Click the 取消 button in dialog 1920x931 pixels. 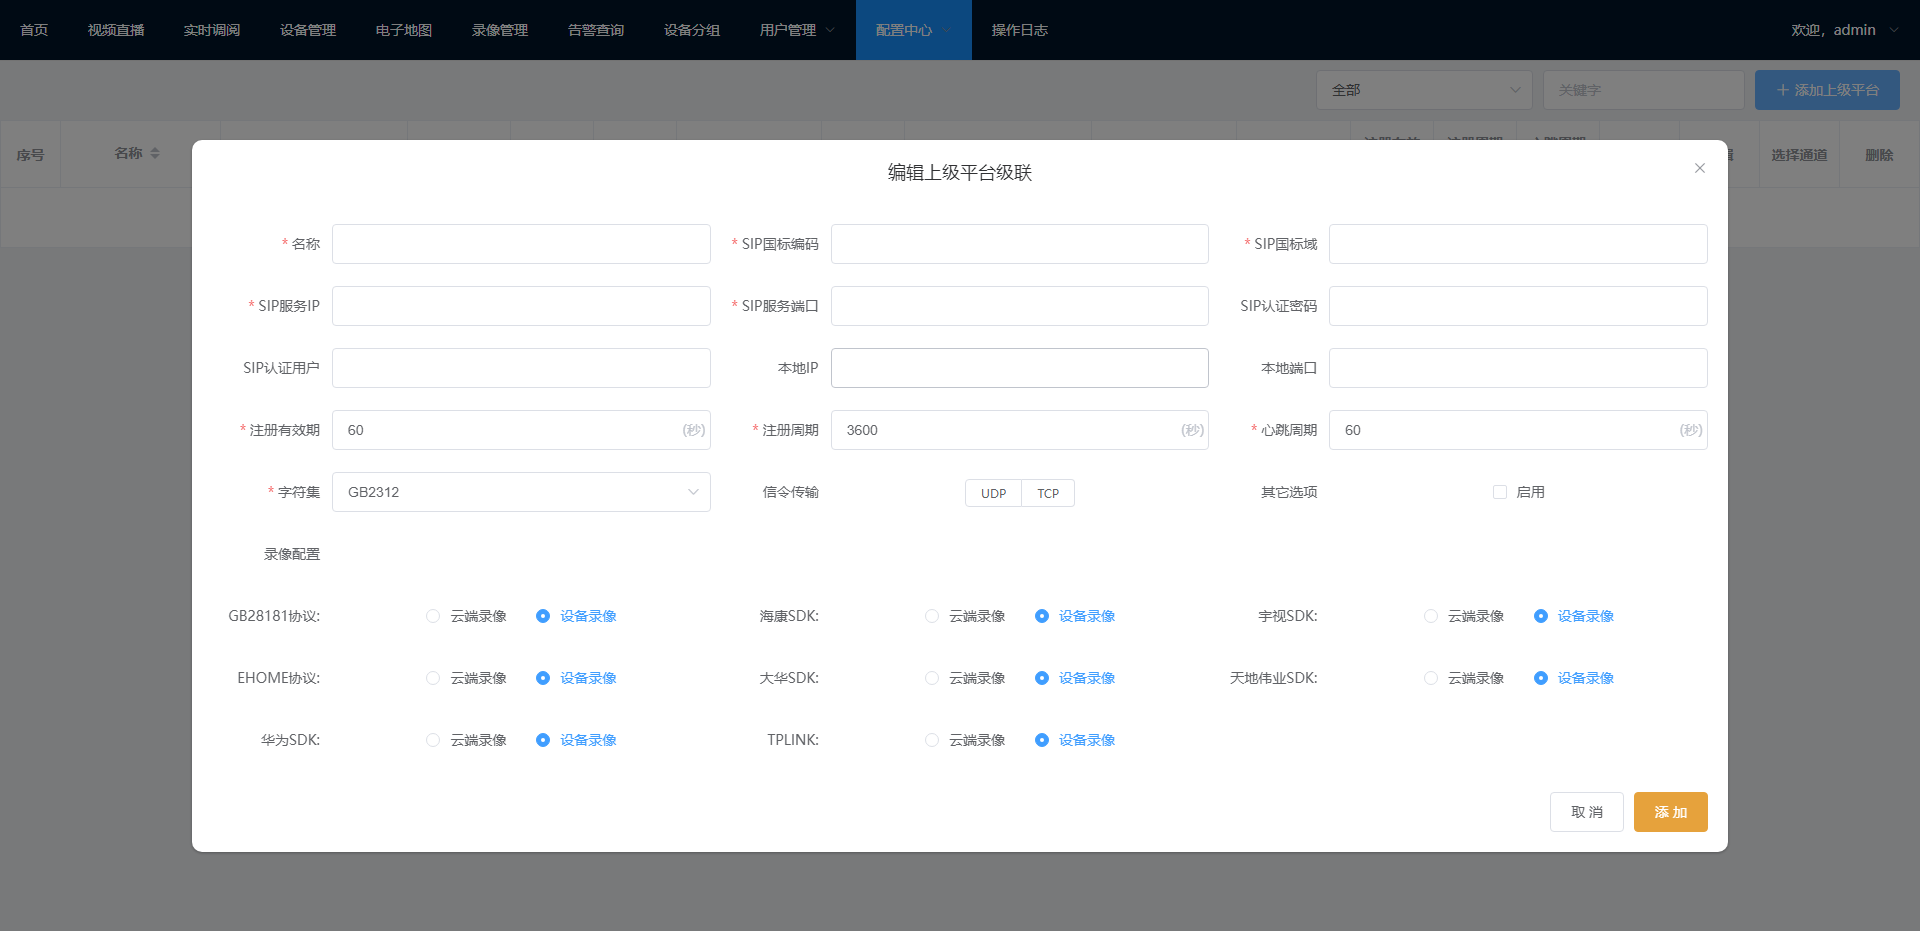click(x=1586, y=812)
